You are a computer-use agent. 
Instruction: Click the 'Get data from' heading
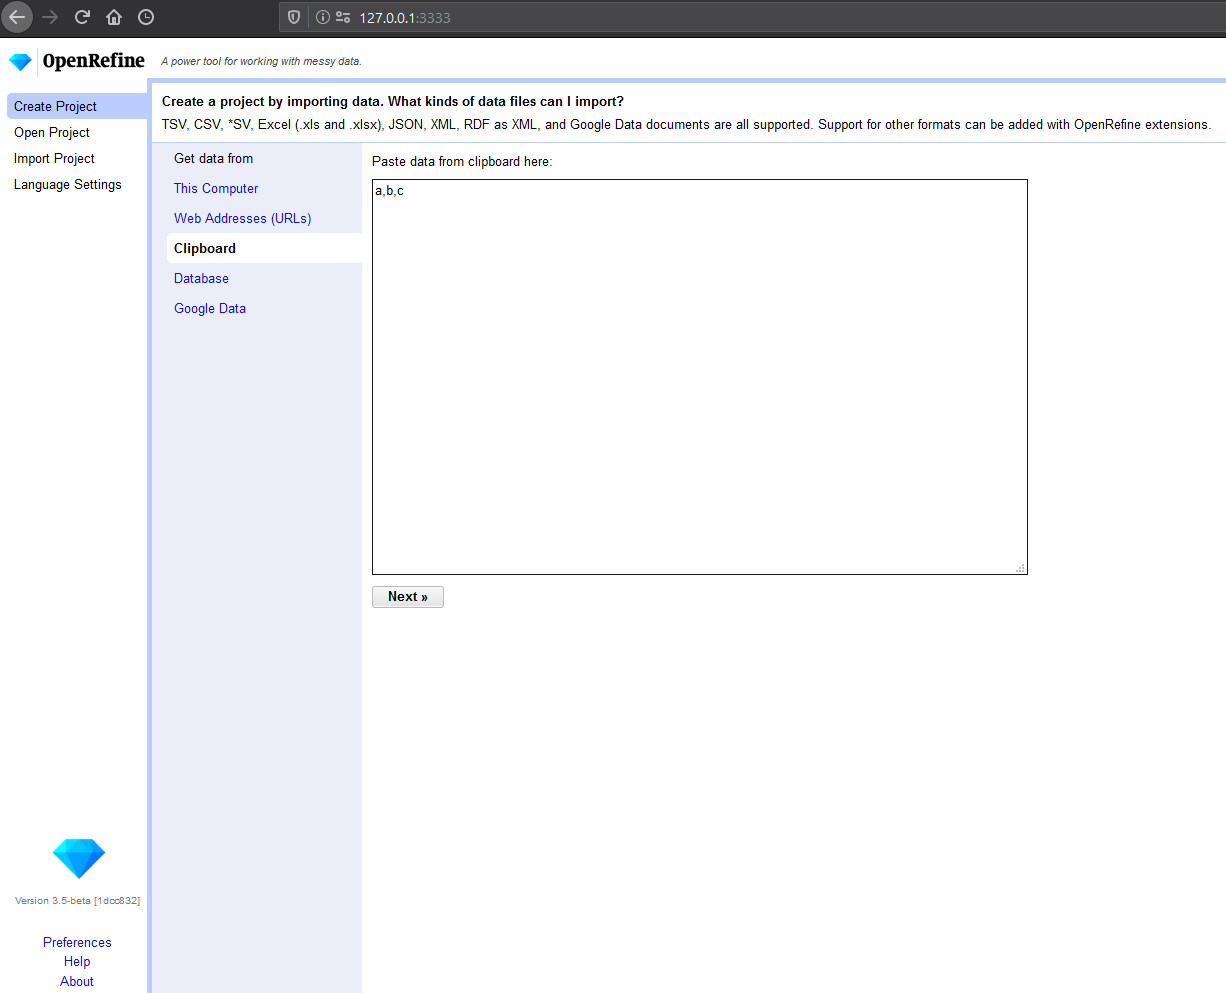(213, 158)
